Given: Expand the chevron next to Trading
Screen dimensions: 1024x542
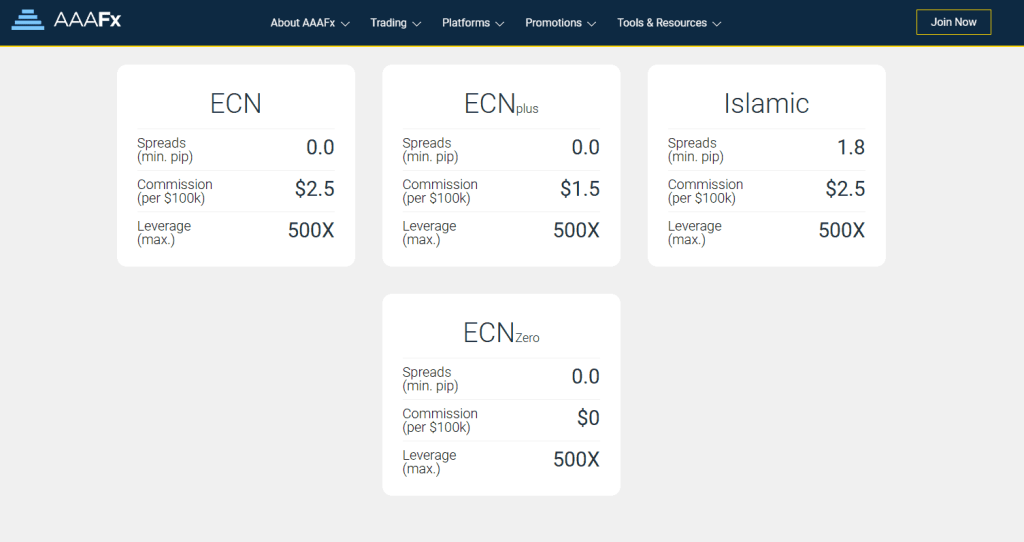Looking at the screenshot, I should coord(417,24).
